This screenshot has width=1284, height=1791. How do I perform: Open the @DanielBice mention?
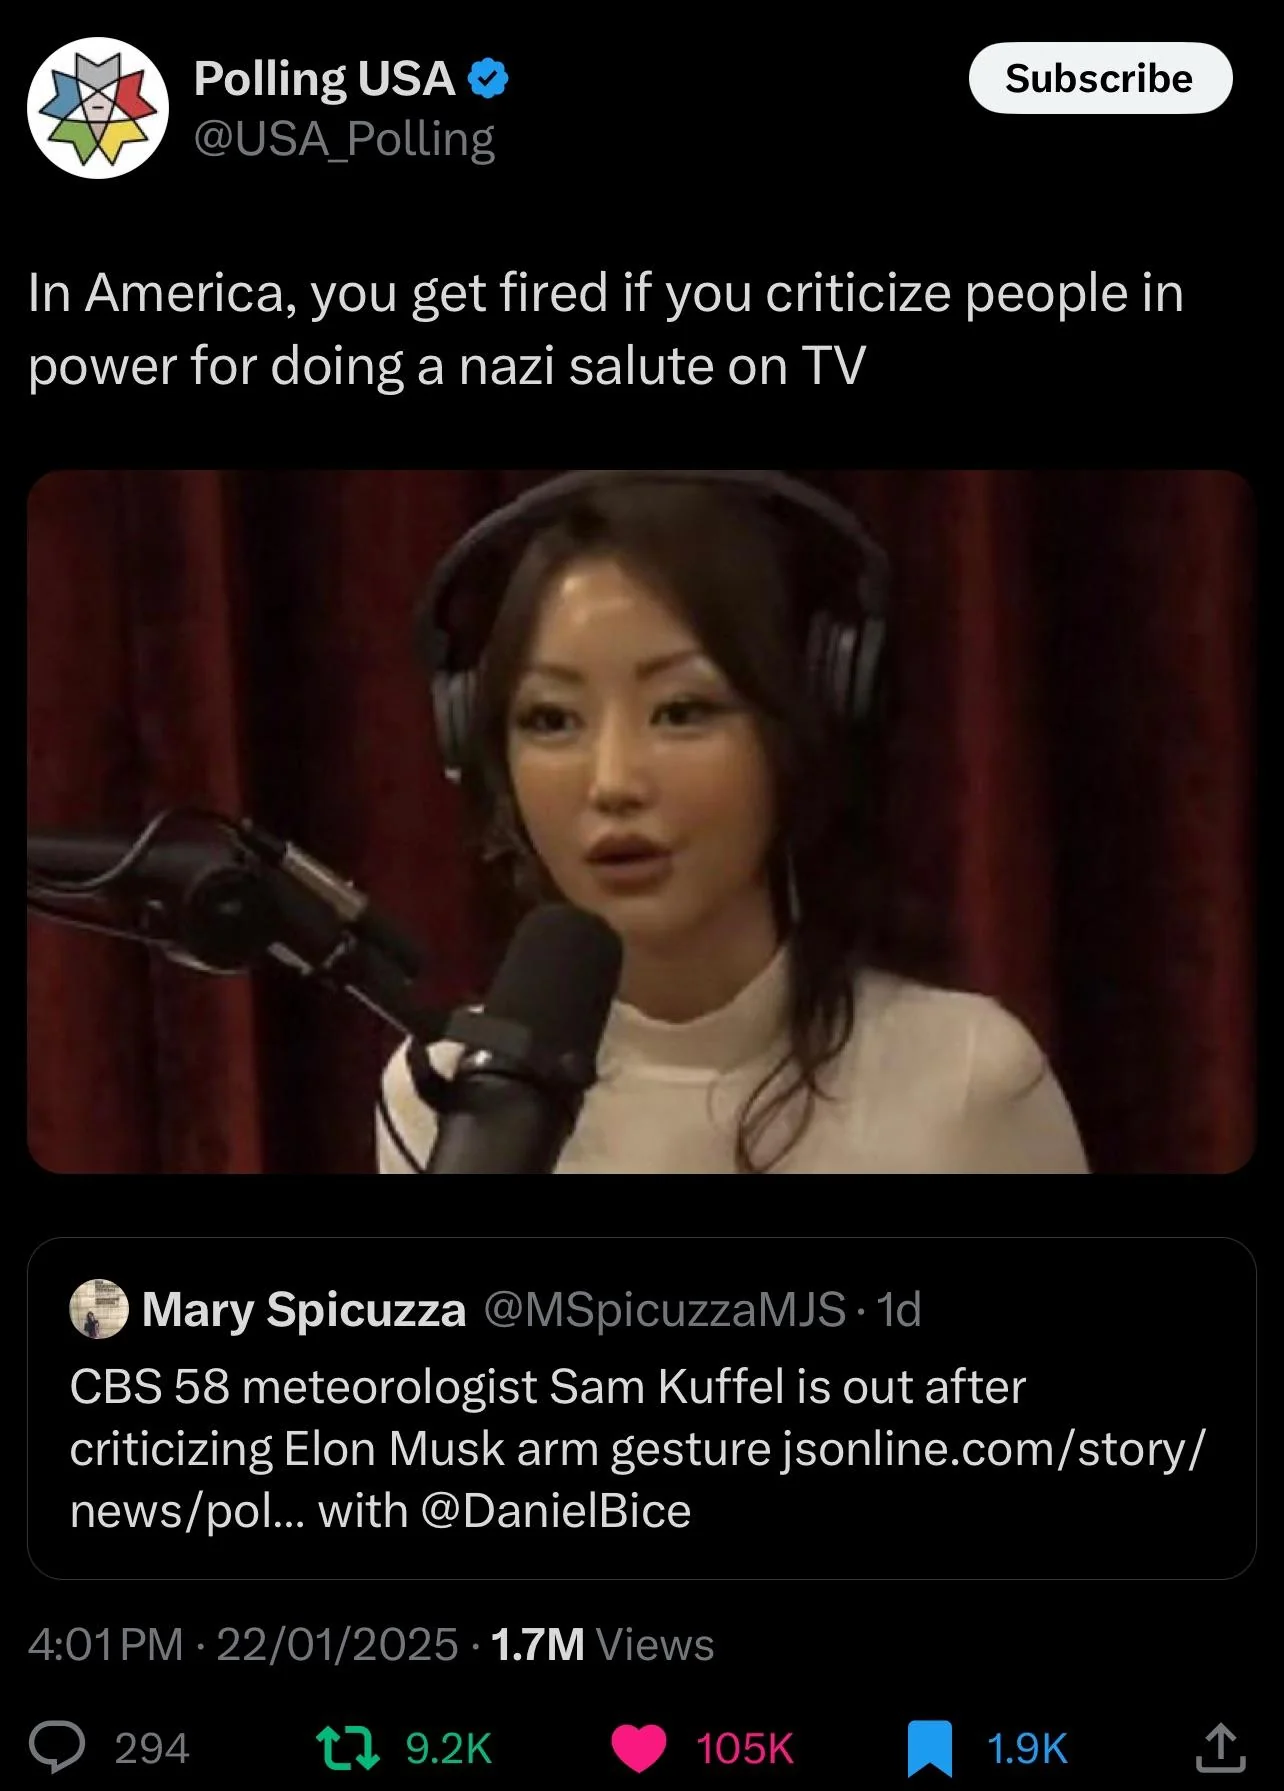click(x=556, y=1511)
